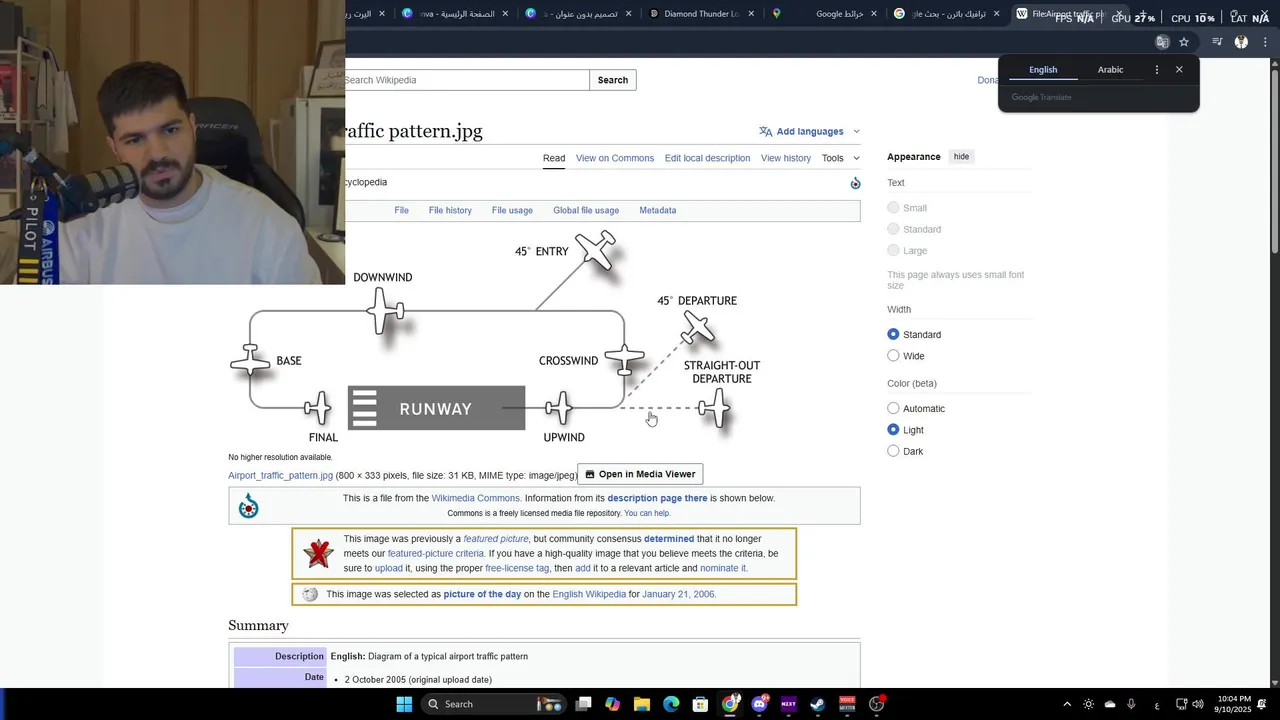Open the taskbar date and time flyout

(x=1234, y=704)
